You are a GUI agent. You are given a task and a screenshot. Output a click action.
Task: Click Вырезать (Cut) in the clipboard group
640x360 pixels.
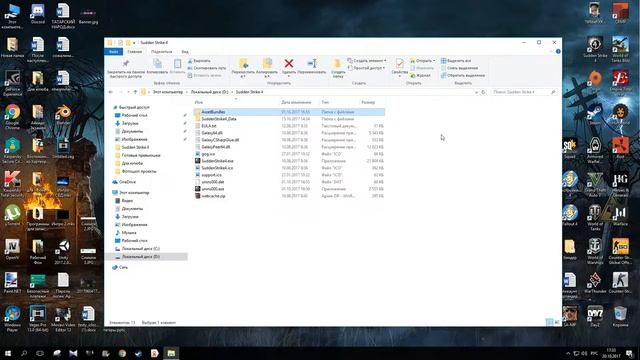click(x=199, y=61)
